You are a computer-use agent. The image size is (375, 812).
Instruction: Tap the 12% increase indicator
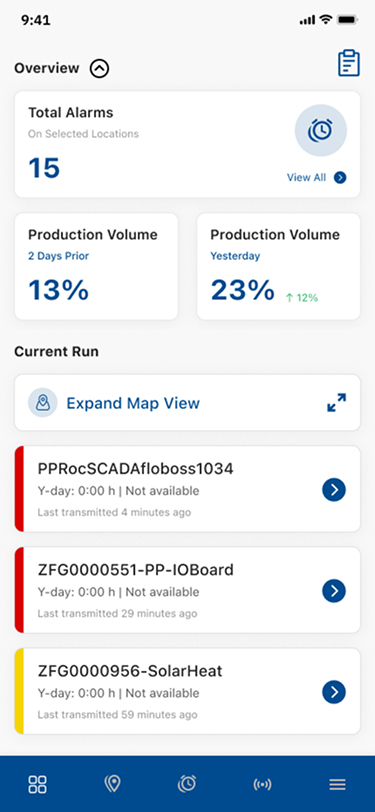coord(301,298)
